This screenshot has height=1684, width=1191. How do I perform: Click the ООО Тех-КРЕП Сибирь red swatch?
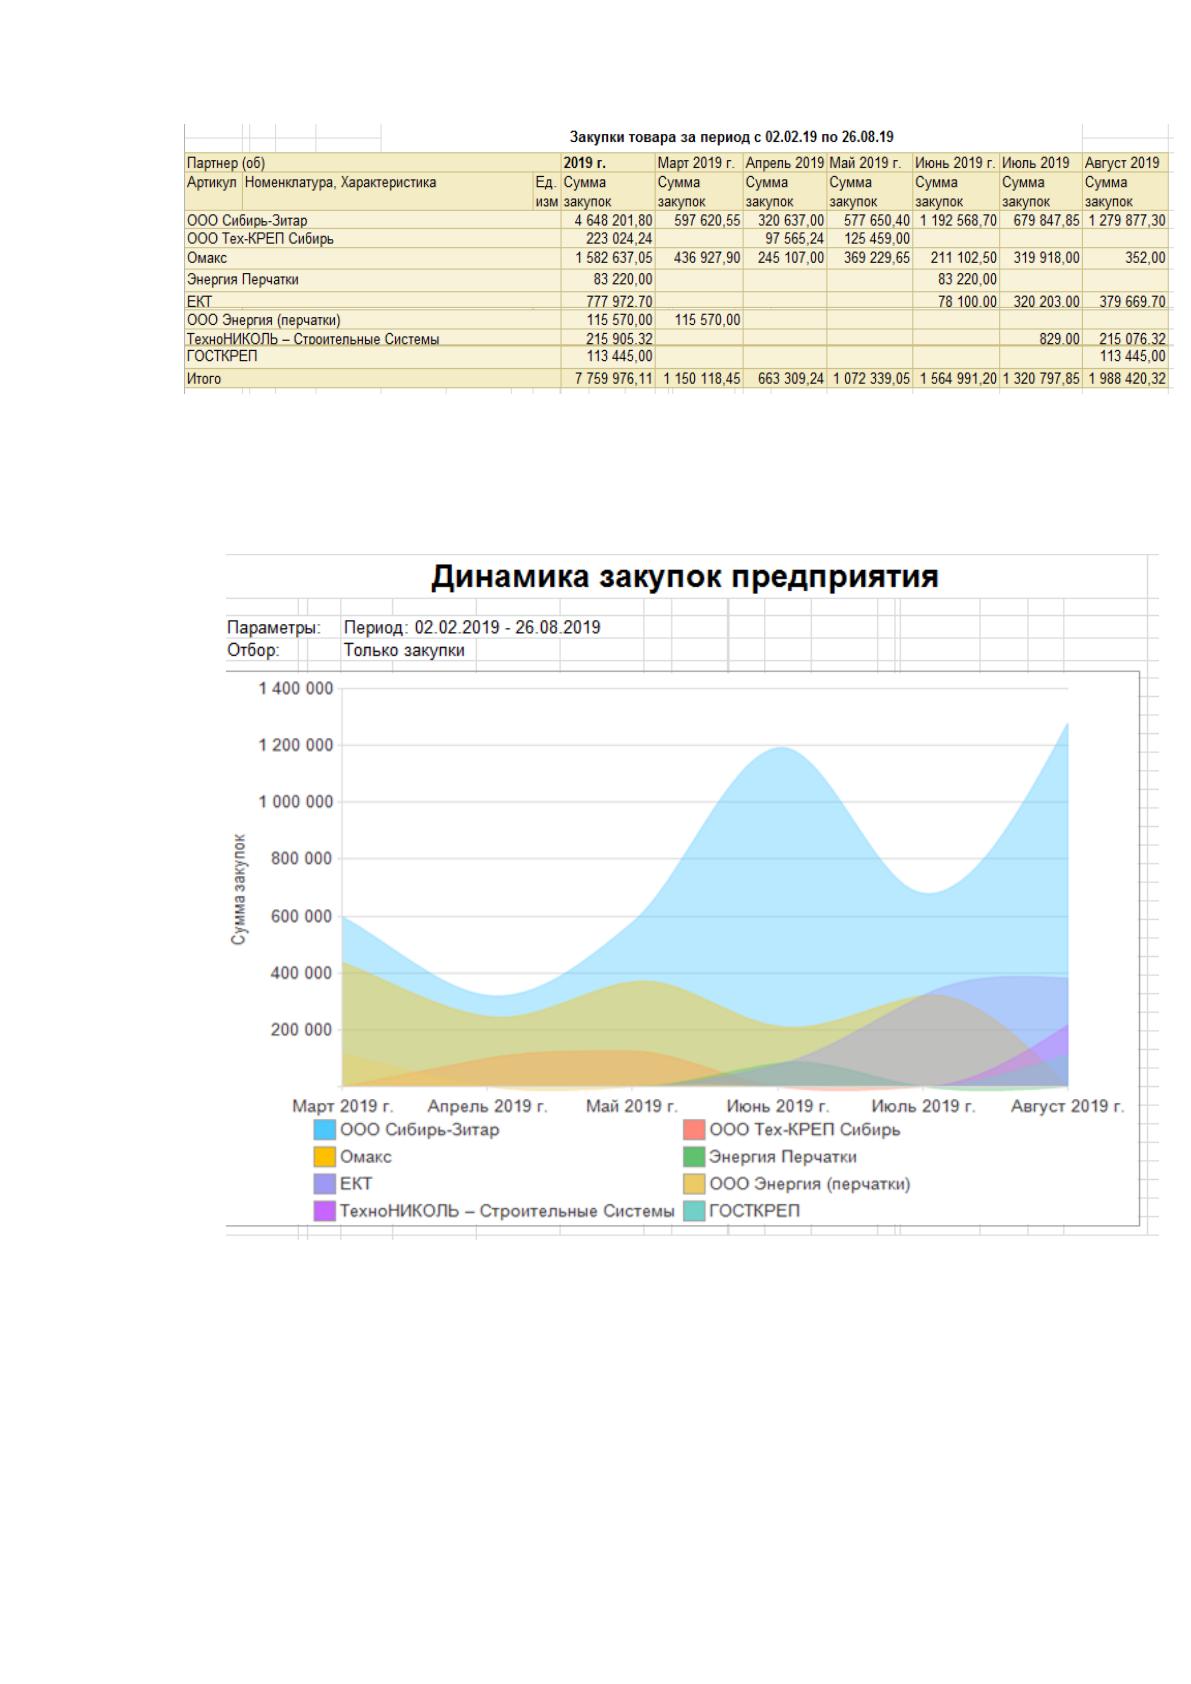694,1130
